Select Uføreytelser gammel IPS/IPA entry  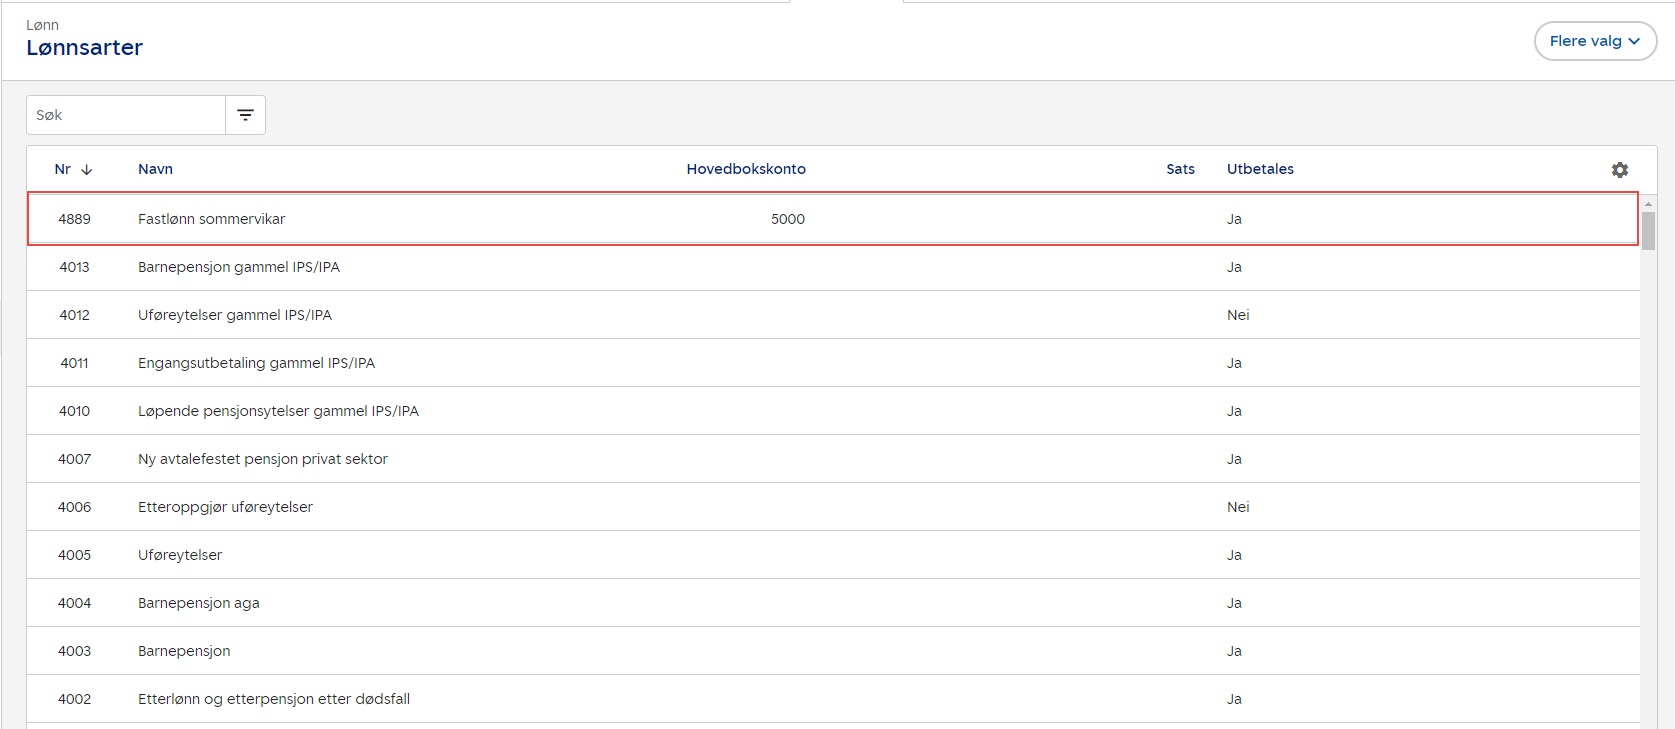(234, 315)
